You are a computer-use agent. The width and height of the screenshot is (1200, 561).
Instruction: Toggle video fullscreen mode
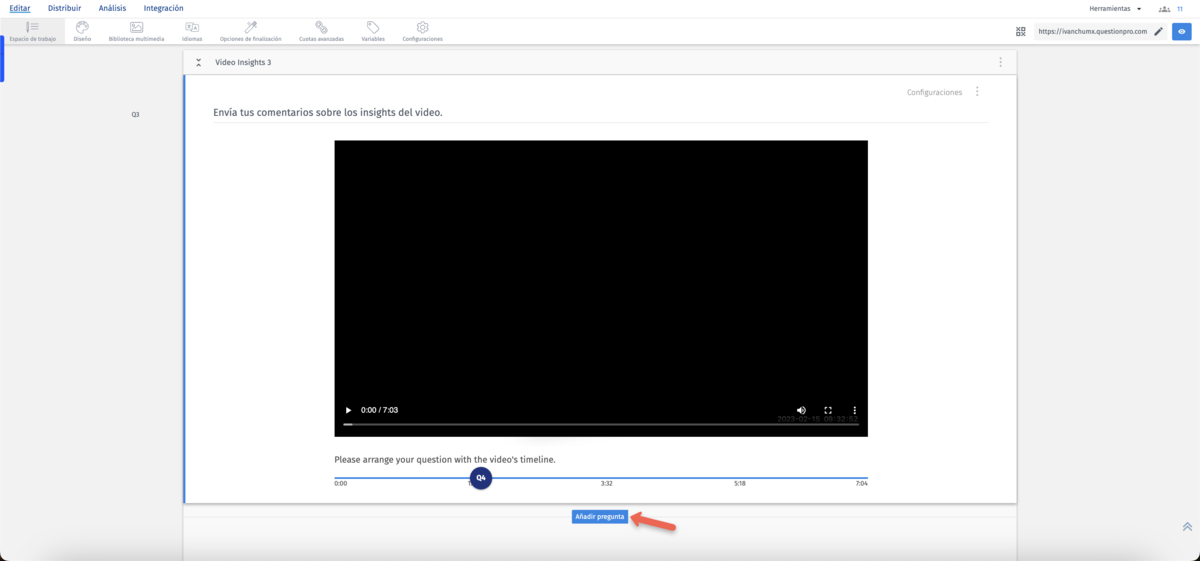point(828,410)
